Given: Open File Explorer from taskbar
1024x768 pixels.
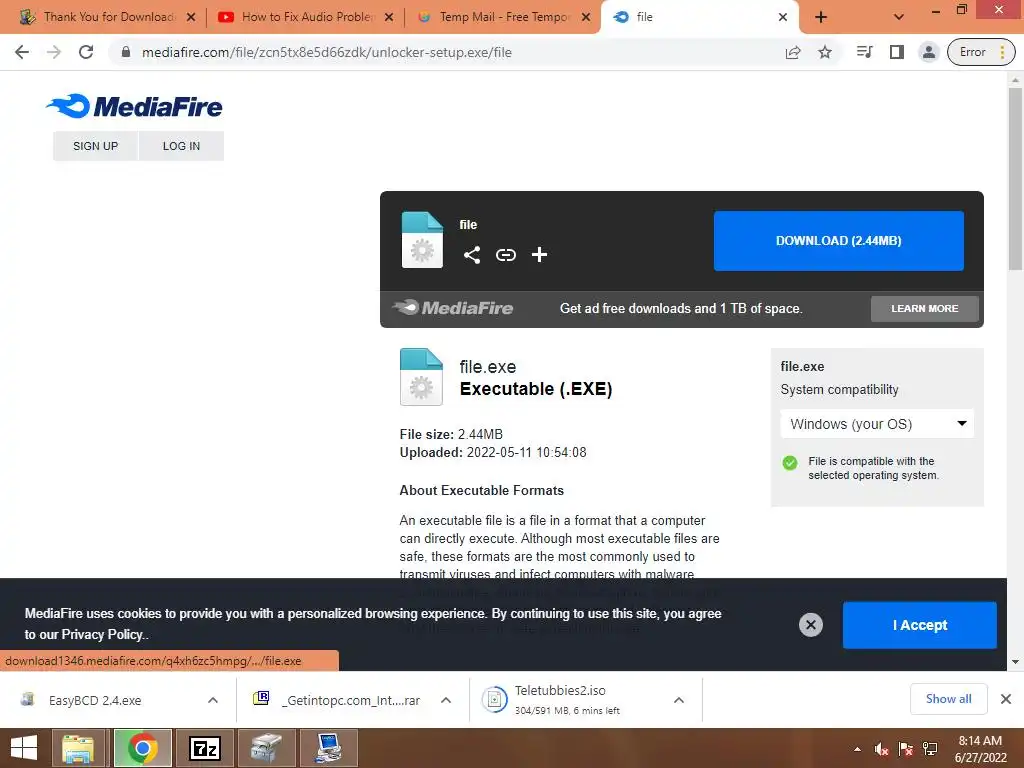Looking at the screenshot, I should click(x=78, y=748).
